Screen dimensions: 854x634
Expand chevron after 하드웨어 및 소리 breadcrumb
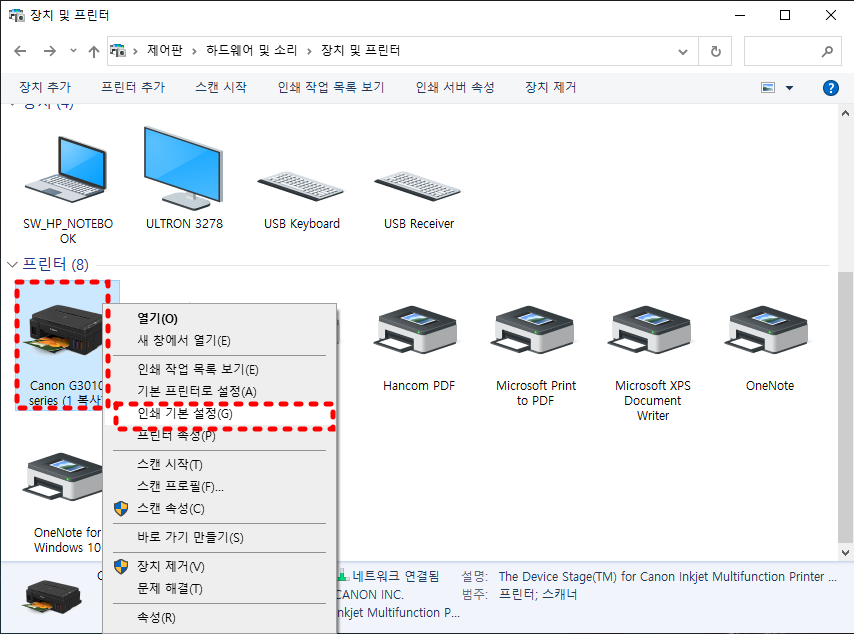click(x=309, y=51)
